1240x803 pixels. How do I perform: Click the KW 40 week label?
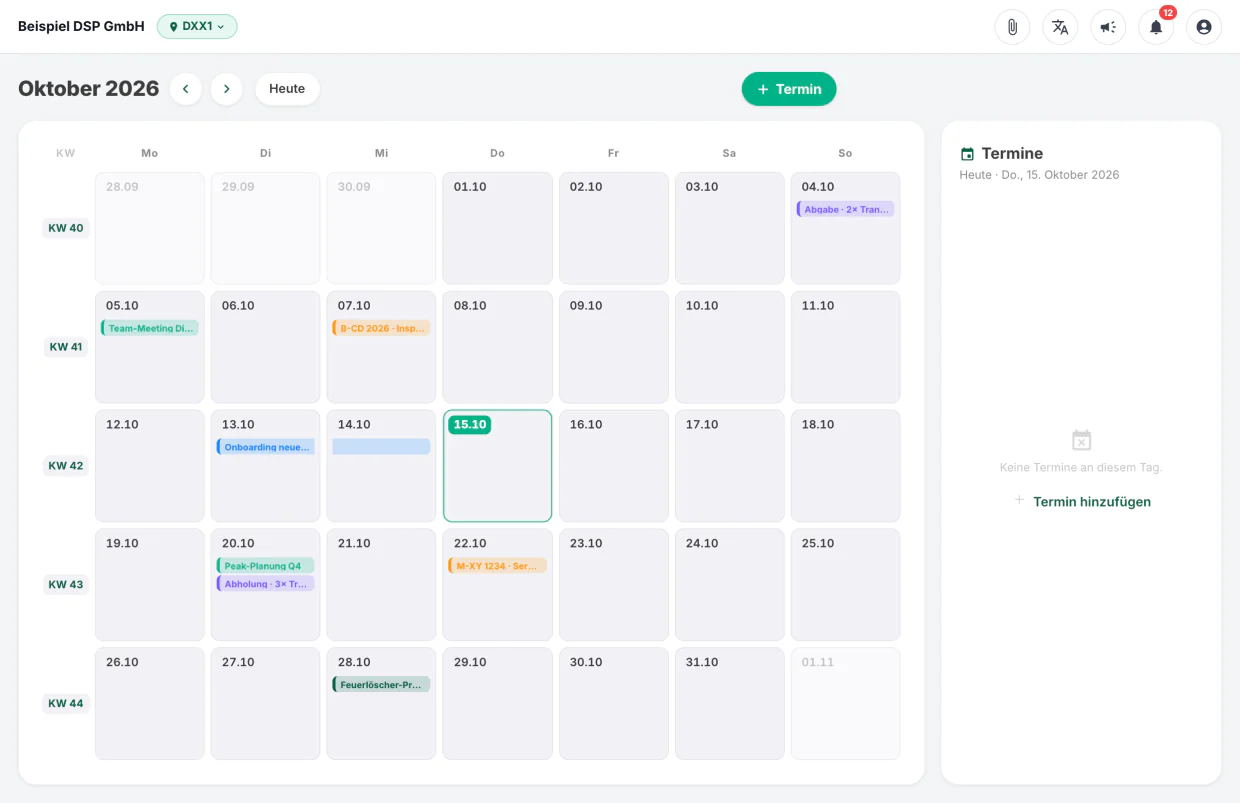66,228
